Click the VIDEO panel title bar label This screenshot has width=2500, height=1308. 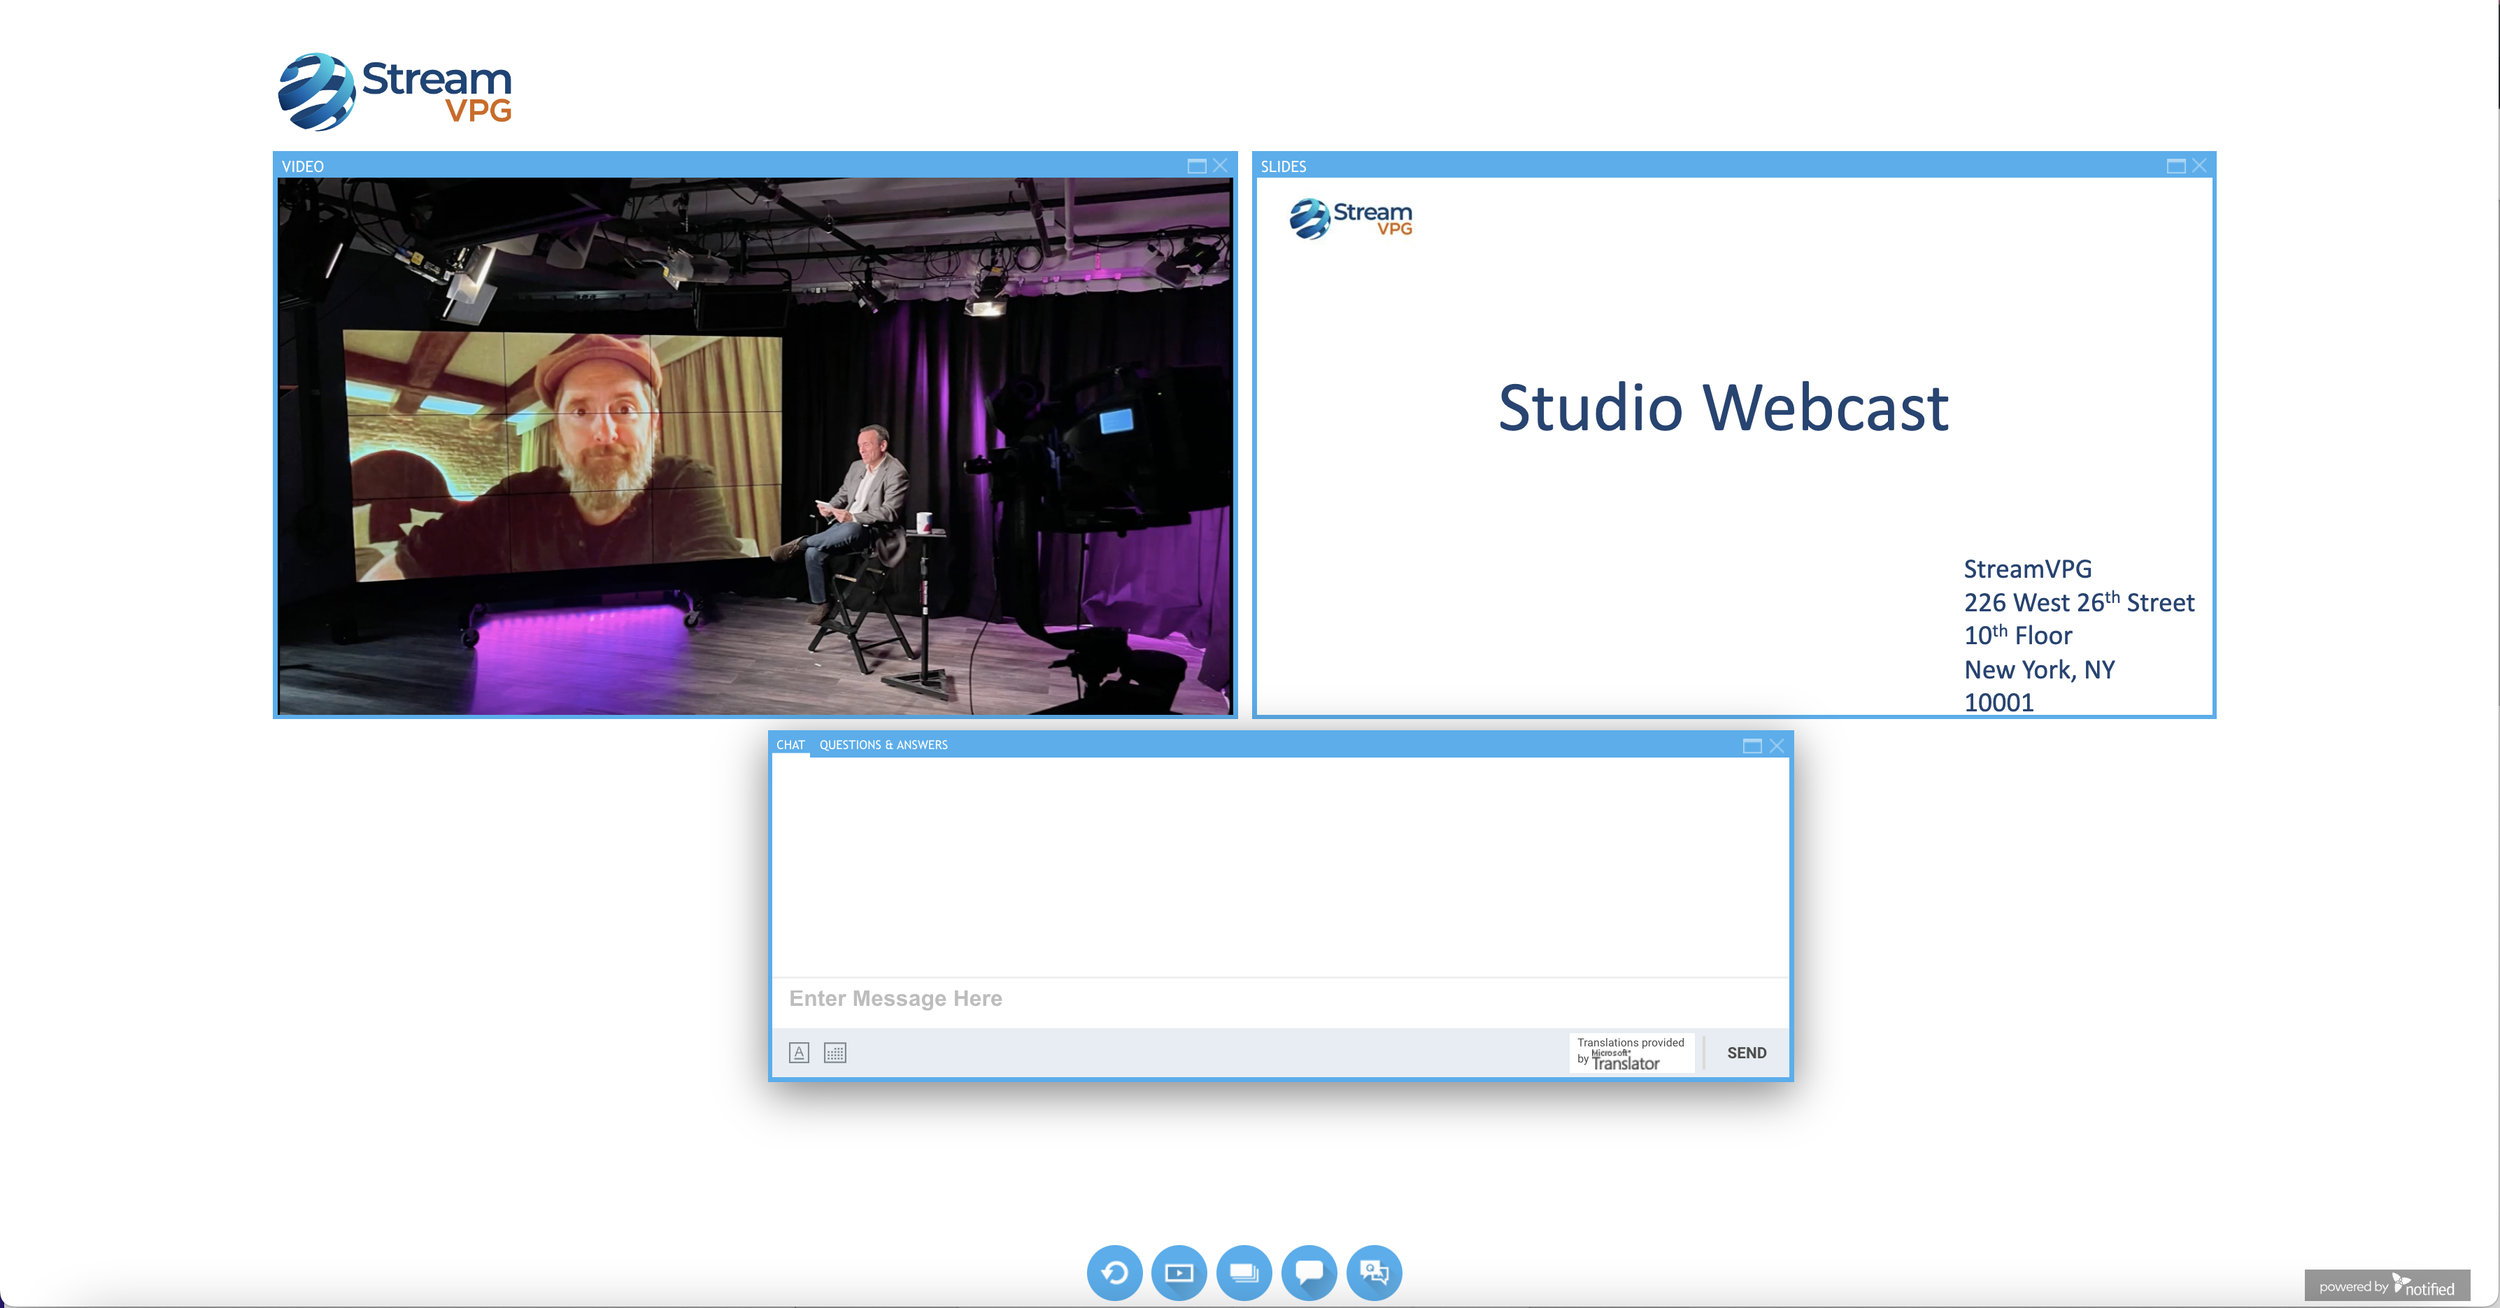pos(303,166)
